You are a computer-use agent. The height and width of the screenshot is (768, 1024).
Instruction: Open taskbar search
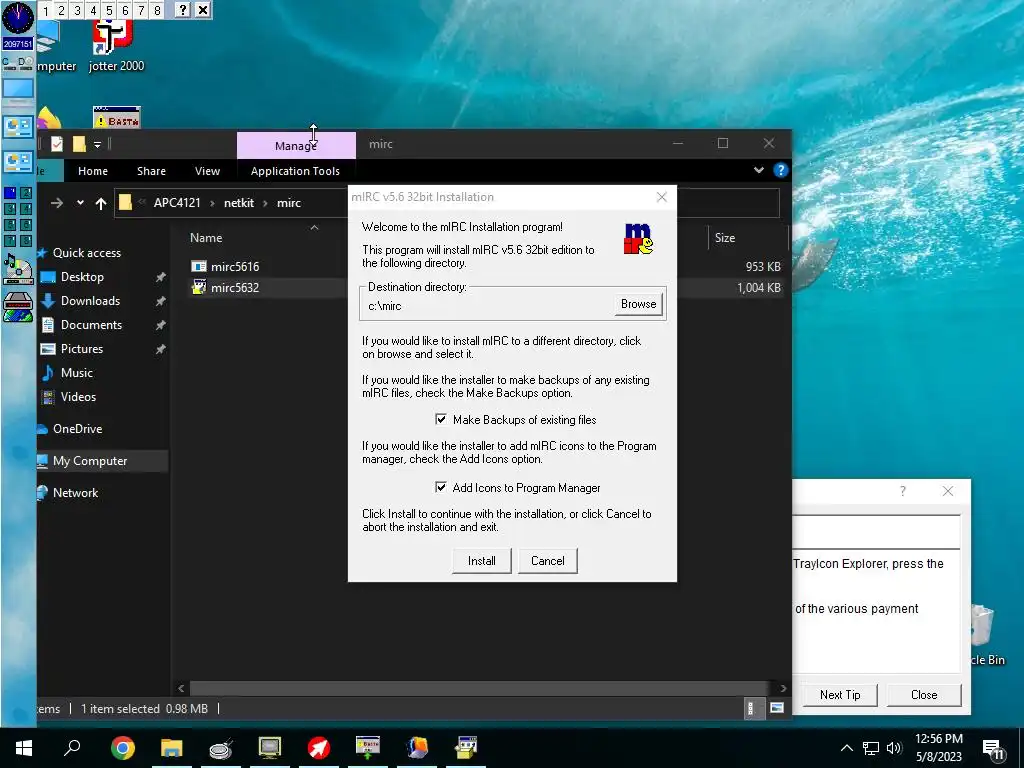pos(72,748)
